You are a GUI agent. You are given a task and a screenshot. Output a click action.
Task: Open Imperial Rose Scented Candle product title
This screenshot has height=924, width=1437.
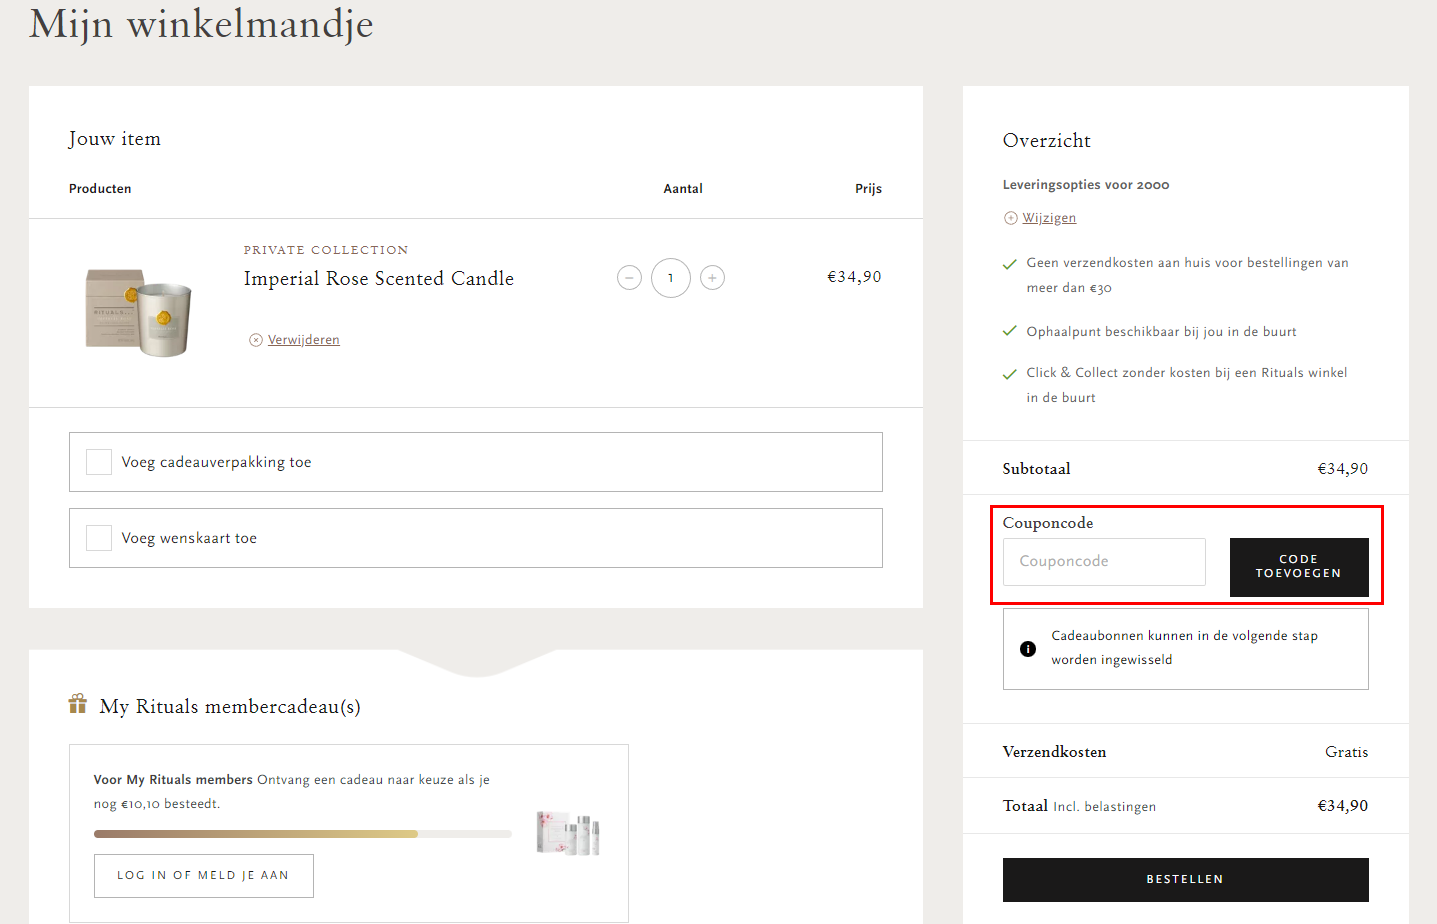click(x=379, y=279)
